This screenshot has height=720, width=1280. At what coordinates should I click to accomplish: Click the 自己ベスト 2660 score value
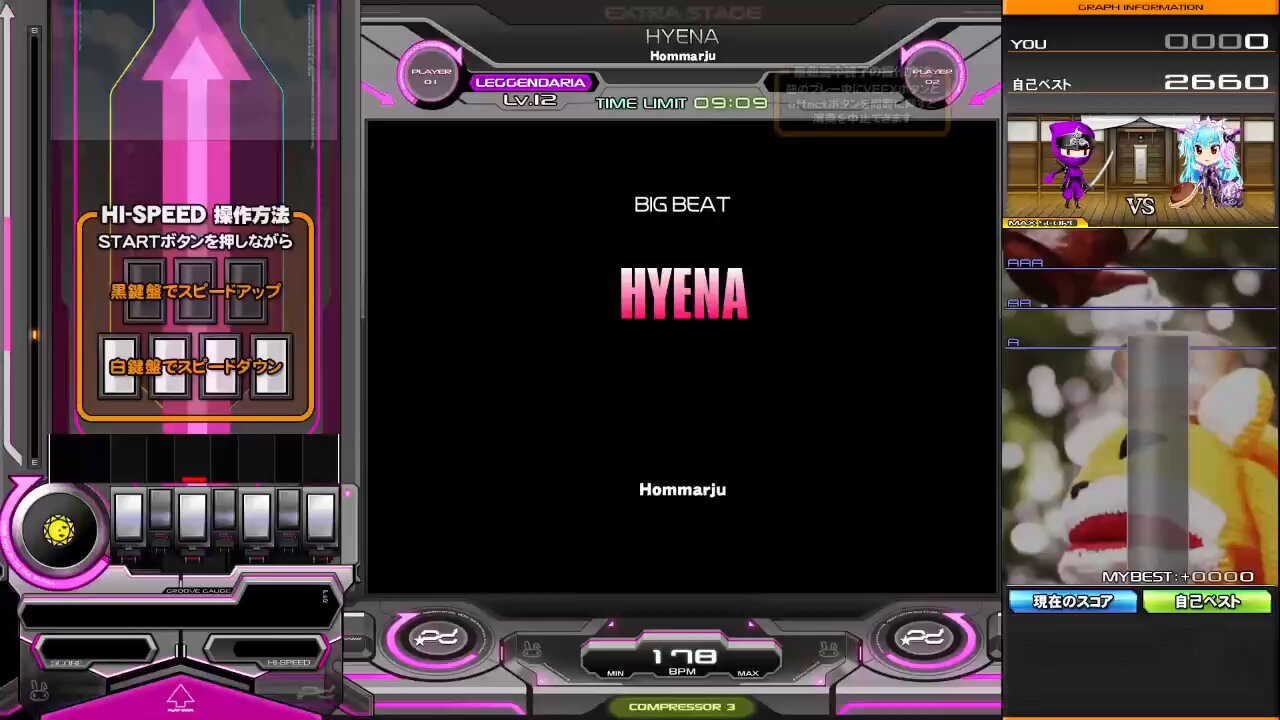click(1217, 82)
